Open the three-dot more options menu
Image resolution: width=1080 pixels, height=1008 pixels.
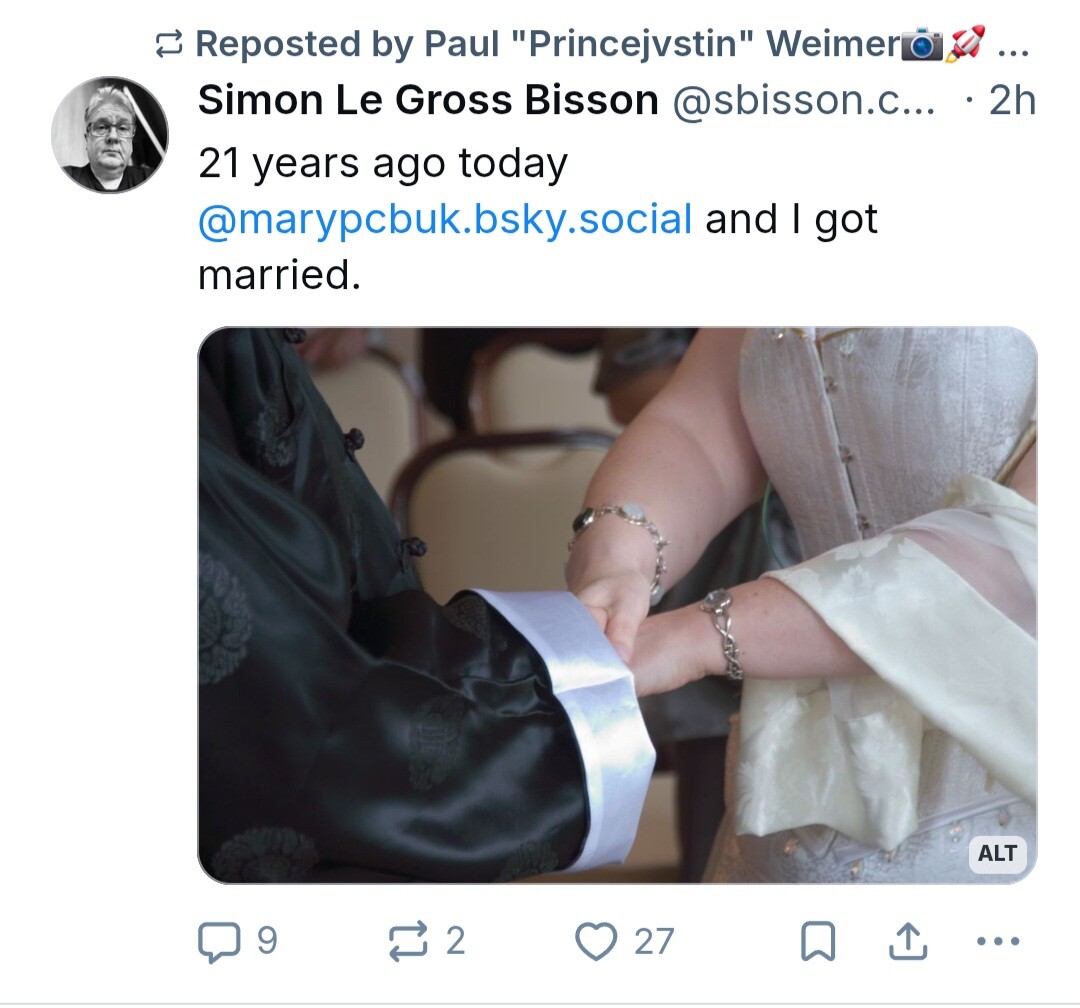(996, 942)
